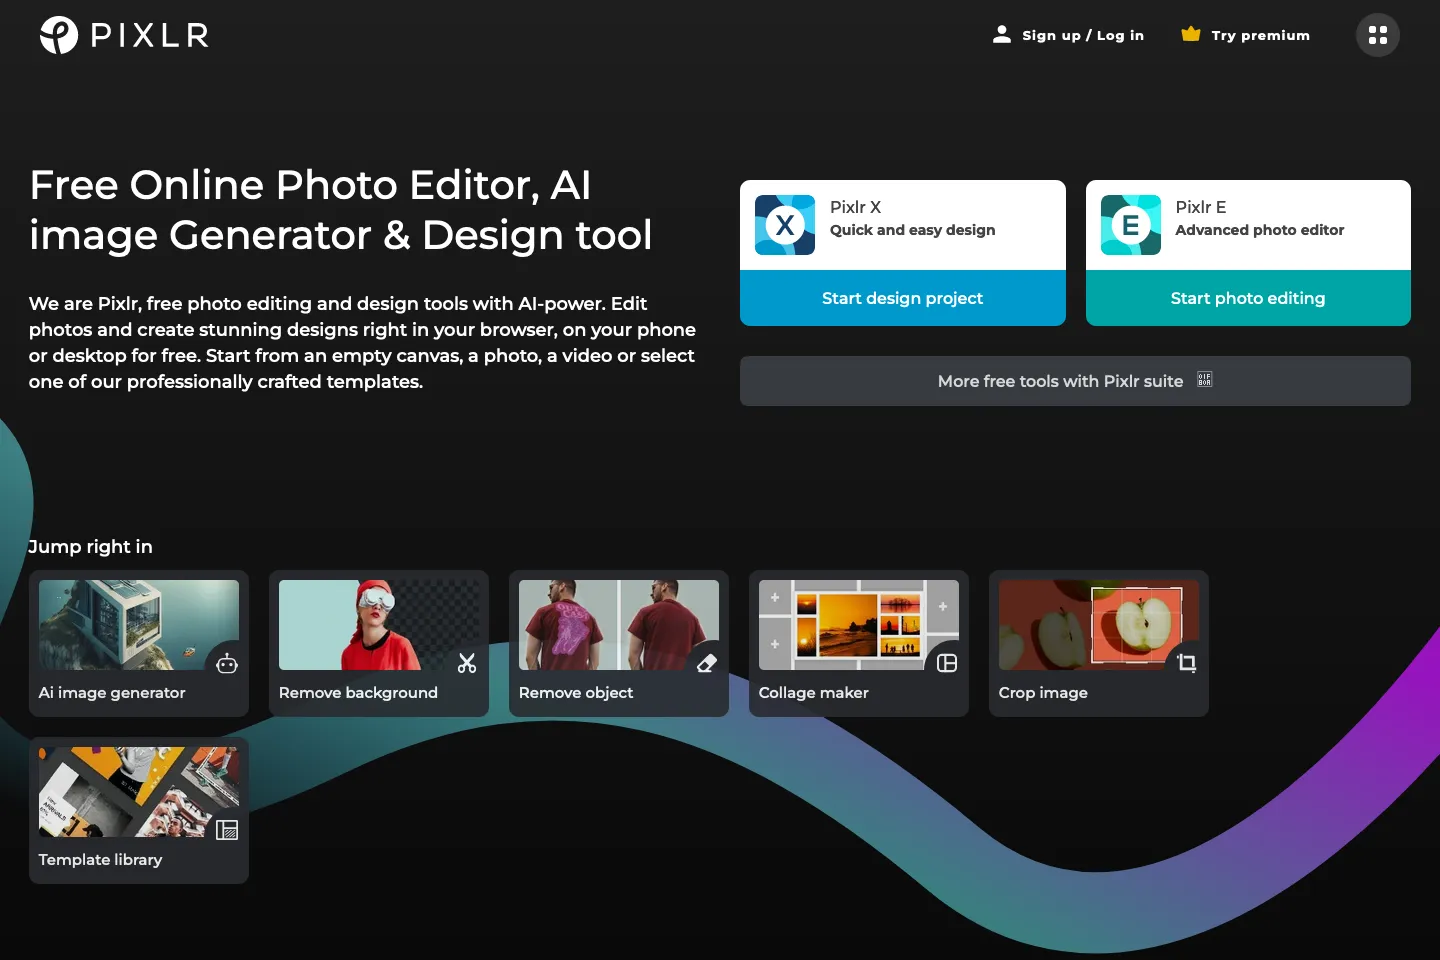The image size is (1440, 960).
Task: Click the 'Template library' label
Action: point(100,859)
